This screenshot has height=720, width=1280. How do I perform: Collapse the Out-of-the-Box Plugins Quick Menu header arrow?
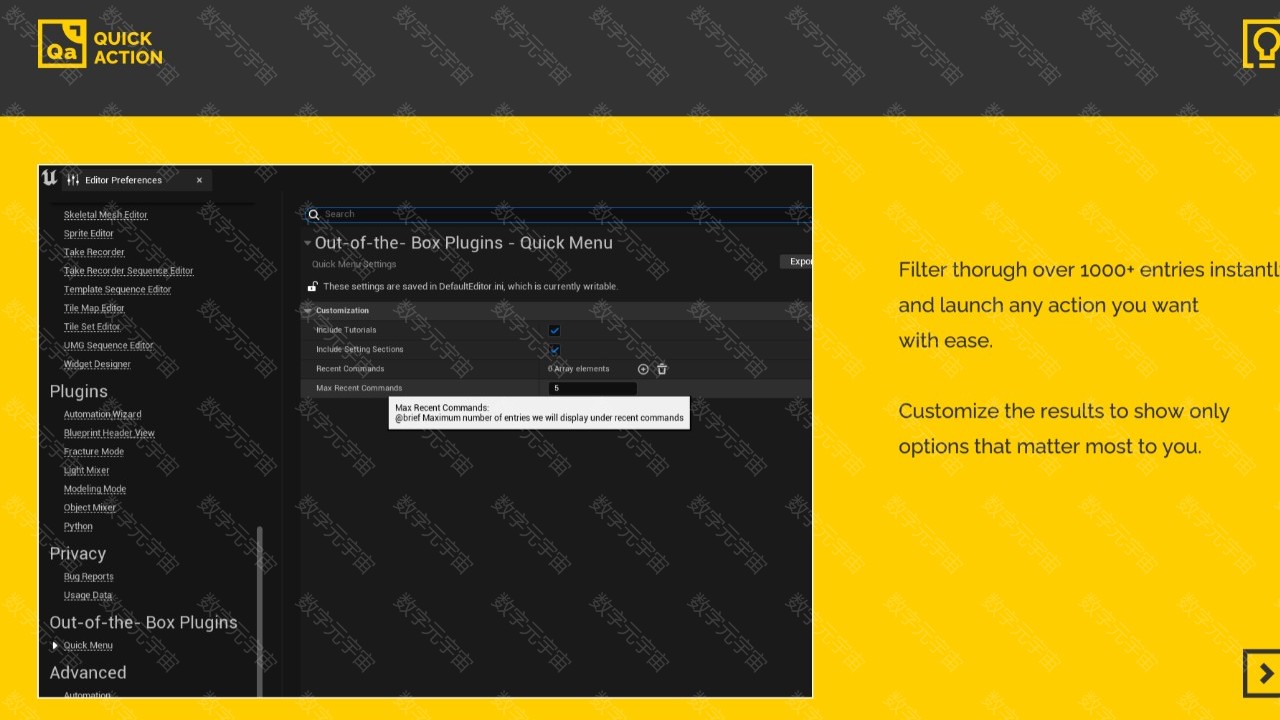click(308, 243)
